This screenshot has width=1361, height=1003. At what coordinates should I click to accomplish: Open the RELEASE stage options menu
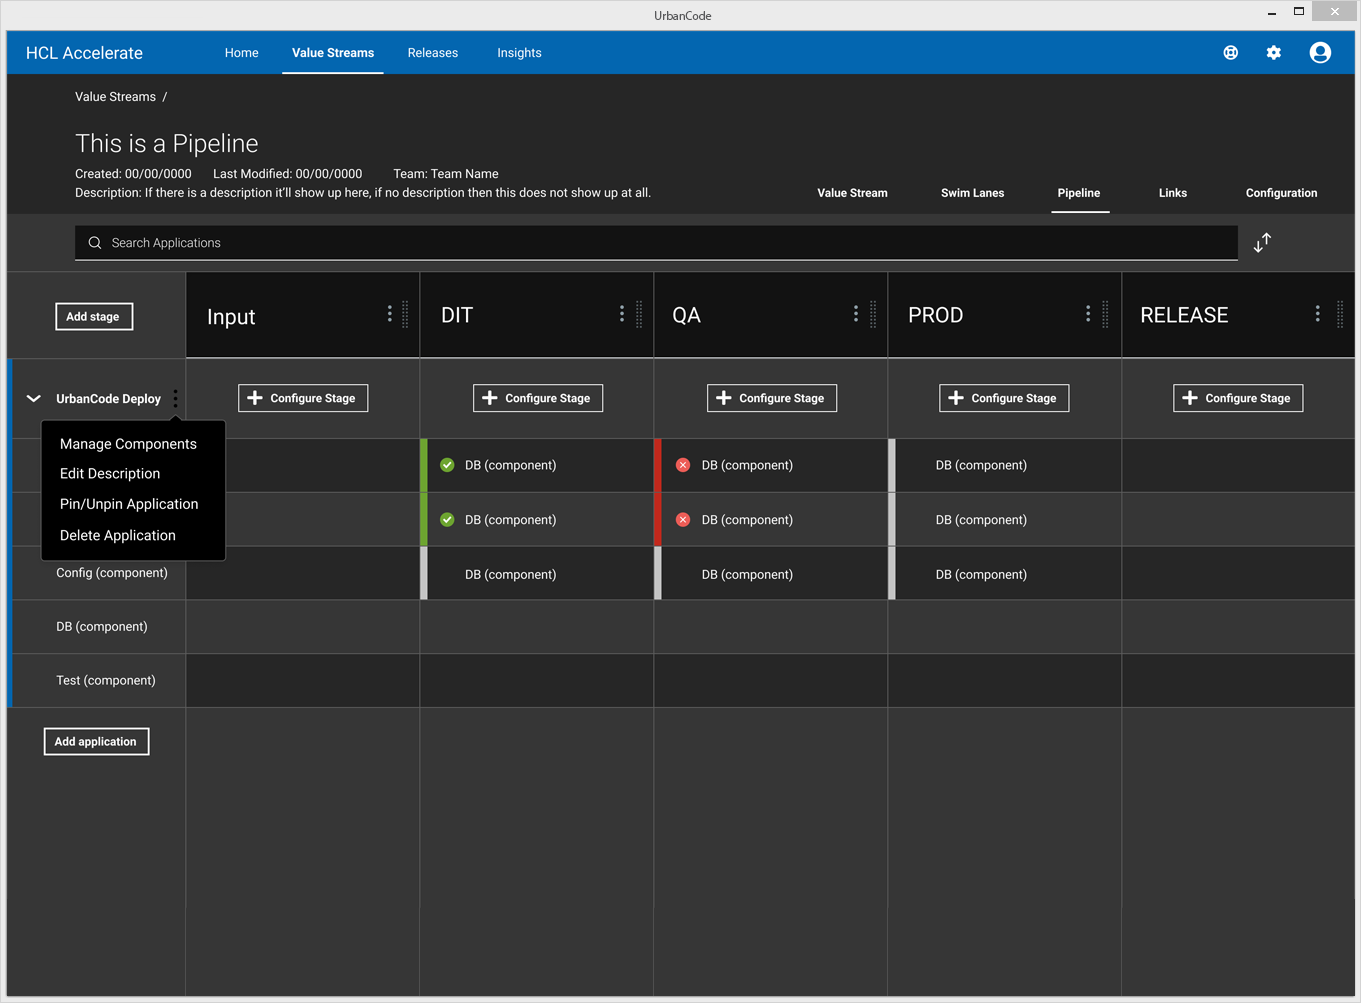coord(1317,314)
